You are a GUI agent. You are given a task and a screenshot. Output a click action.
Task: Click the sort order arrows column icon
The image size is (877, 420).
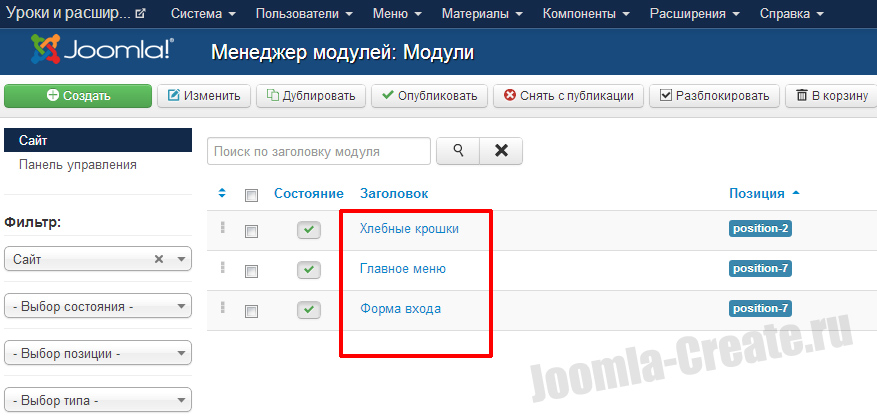(x=223, y=193)
